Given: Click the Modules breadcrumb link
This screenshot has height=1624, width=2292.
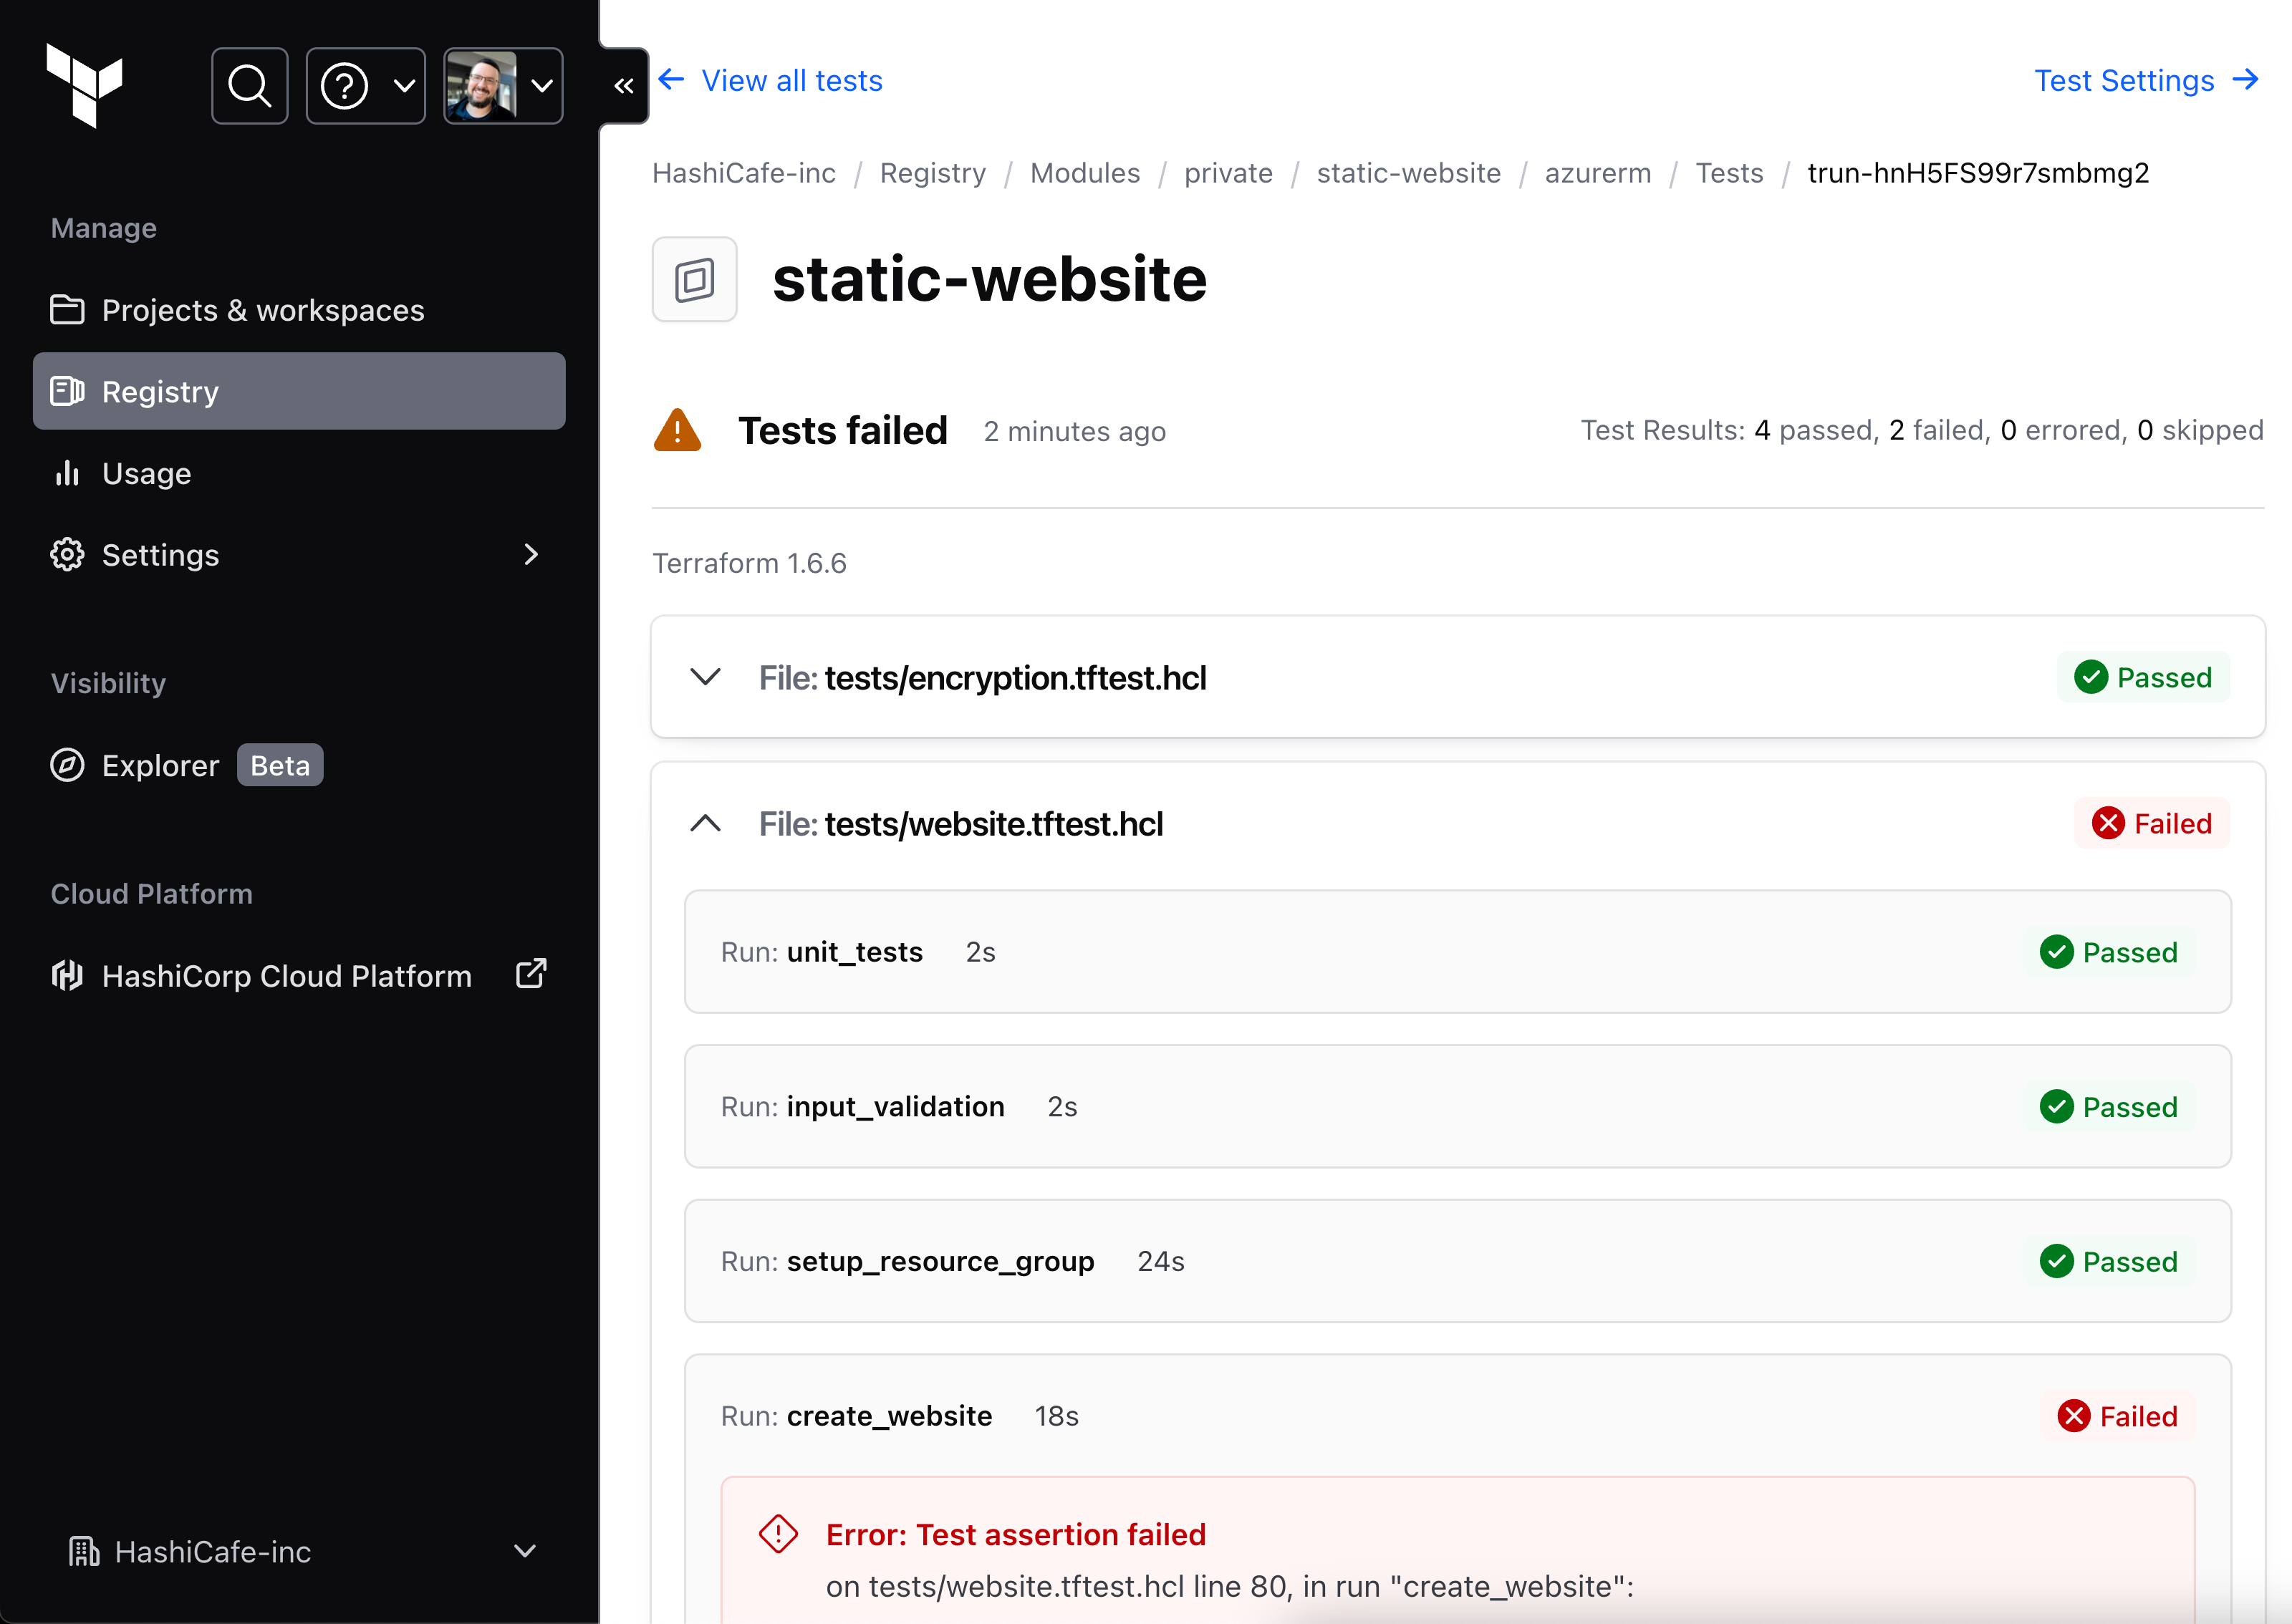Looking at the screenshot, I should 1084,173.
